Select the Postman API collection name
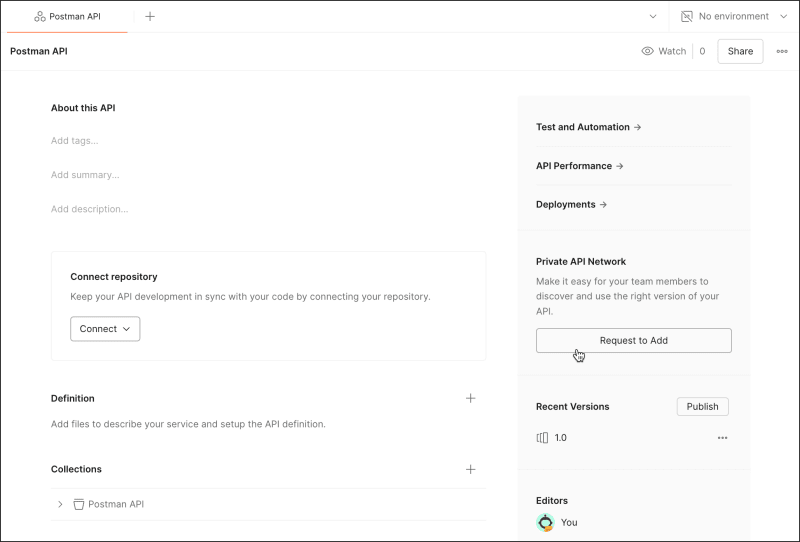The image size is (800, 542). tap(116, 504)
